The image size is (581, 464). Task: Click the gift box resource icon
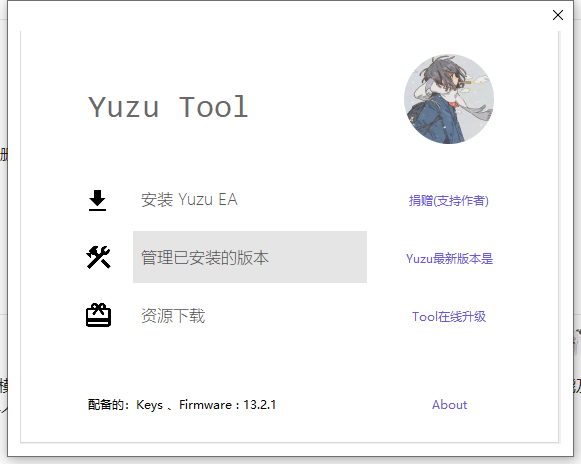[98, 315]
